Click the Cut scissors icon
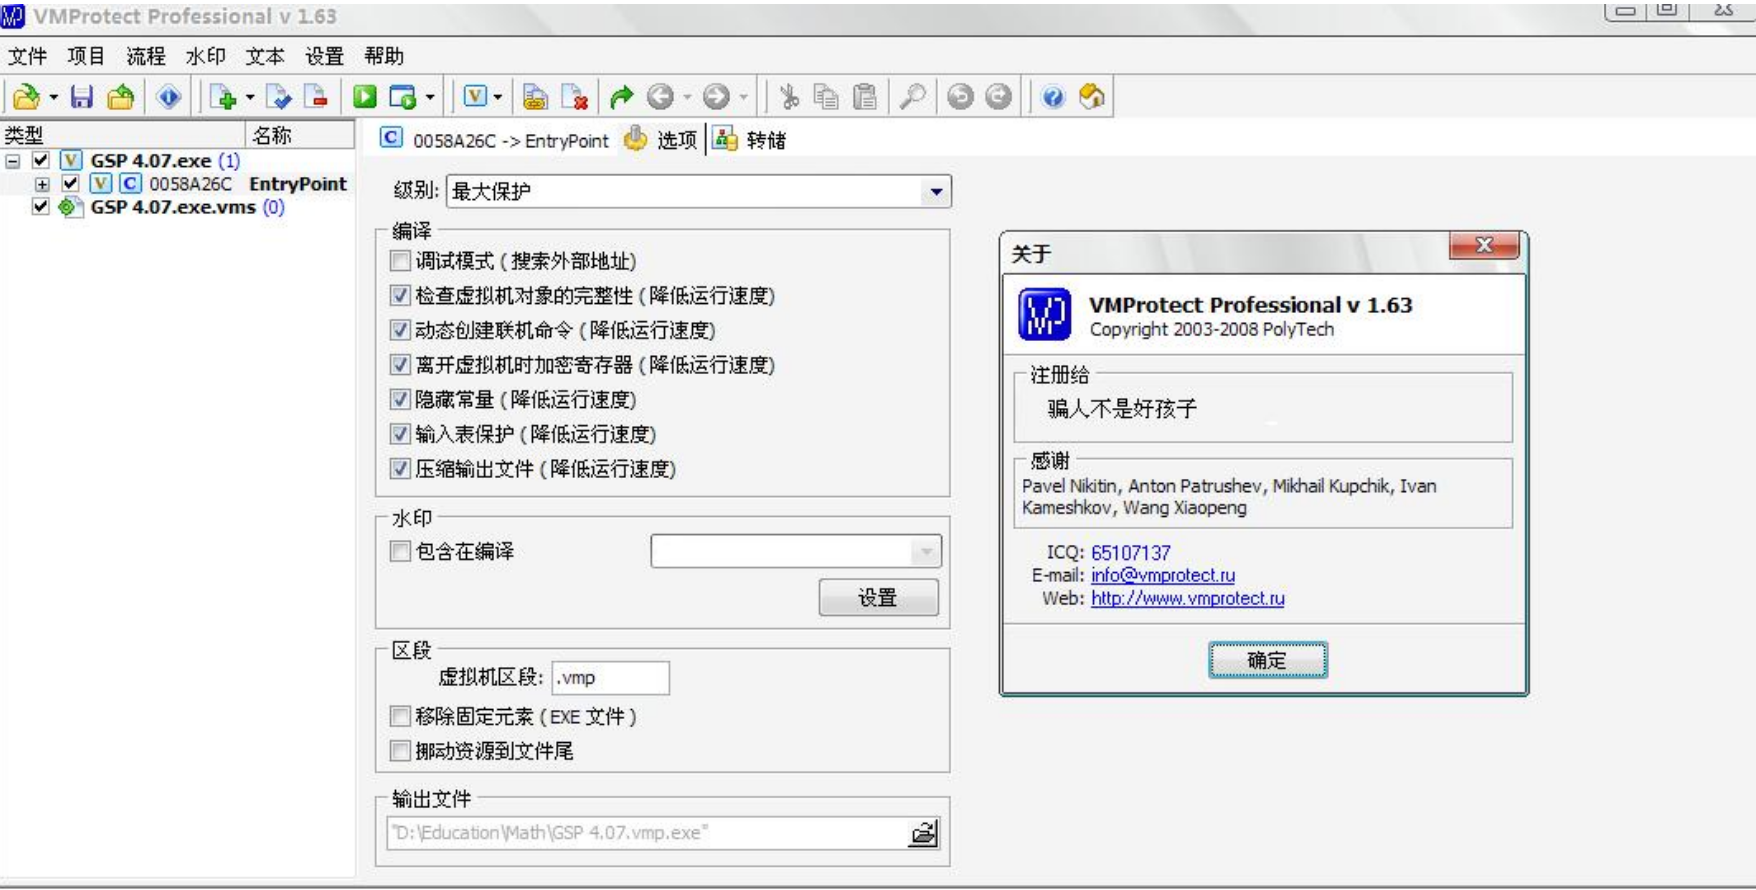This screenshot has width=1756, height=890. click(x=789, y=97)
